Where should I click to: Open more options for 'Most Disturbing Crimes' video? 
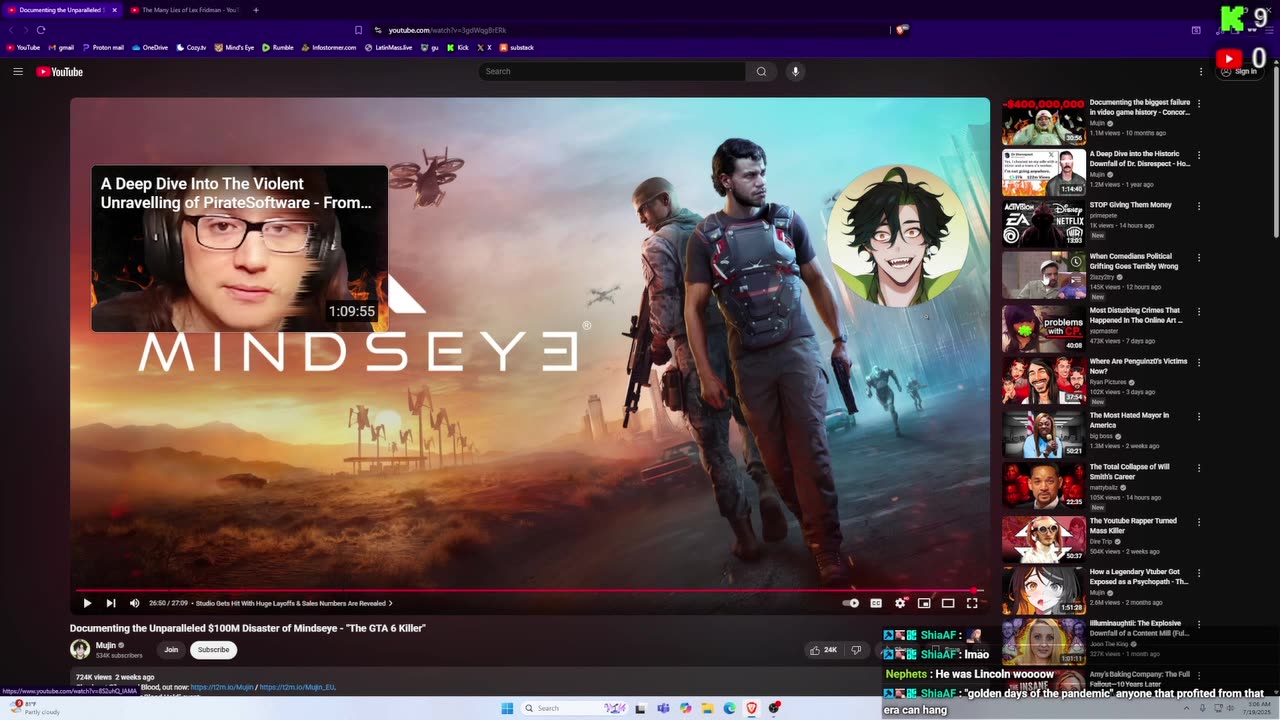pos(1199,311)
